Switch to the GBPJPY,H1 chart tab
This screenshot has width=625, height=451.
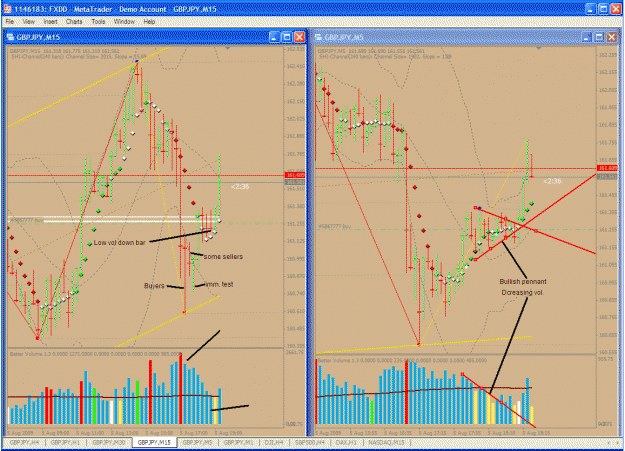[x=65, y=443]
